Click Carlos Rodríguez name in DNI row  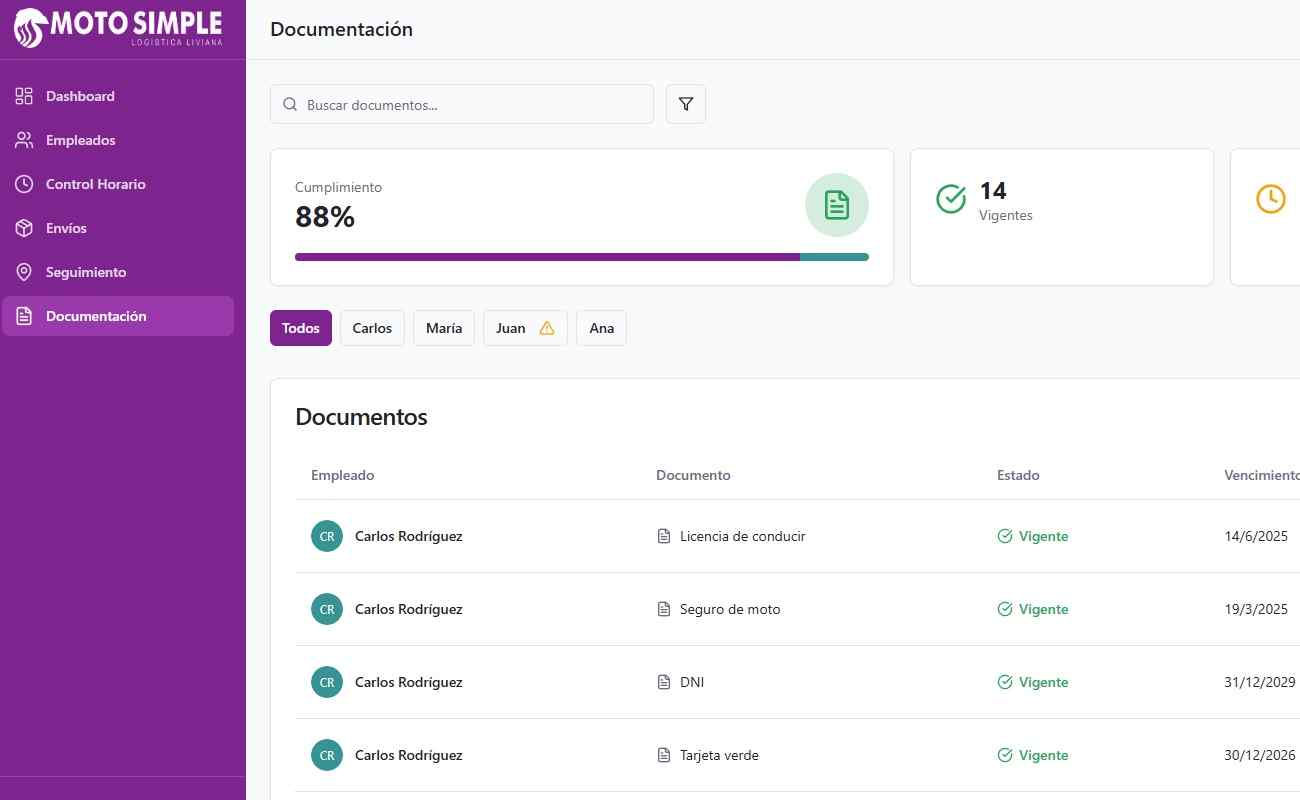408,682
